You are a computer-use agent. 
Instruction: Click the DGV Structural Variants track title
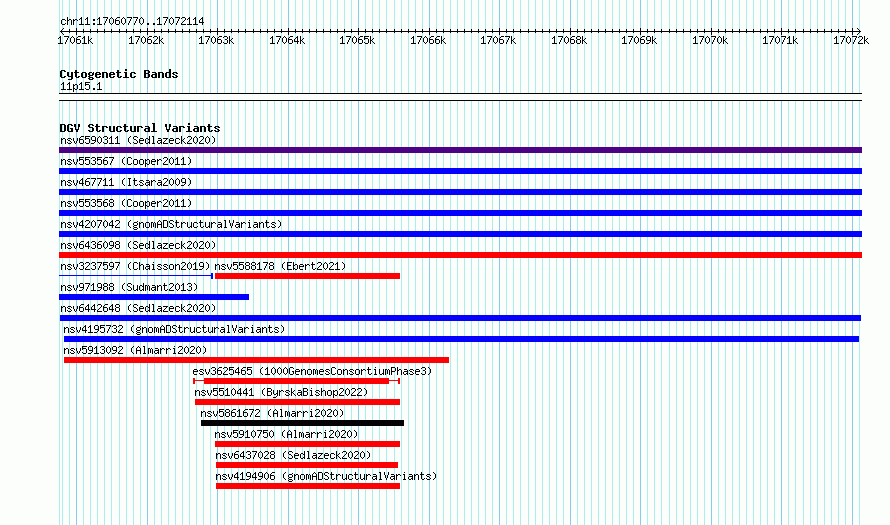click(x=140, y=128)
